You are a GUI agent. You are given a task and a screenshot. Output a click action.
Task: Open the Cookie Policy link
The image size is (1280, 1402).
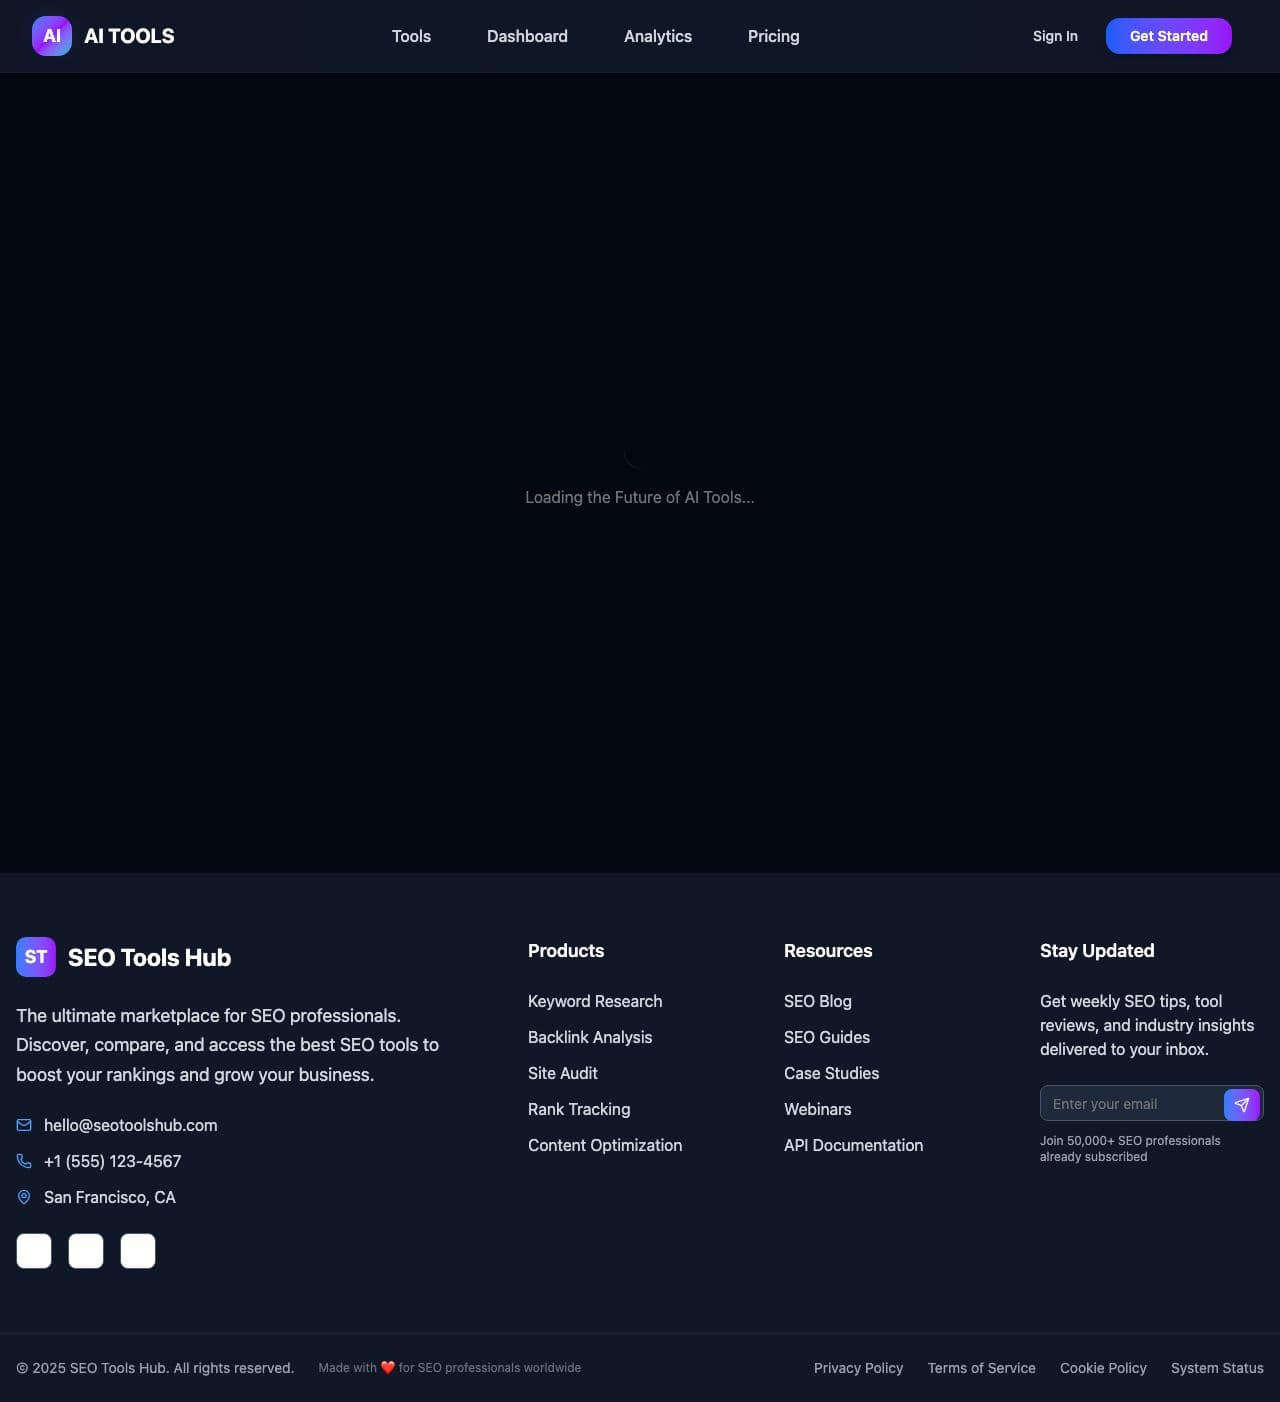tap(1103, 1368)
